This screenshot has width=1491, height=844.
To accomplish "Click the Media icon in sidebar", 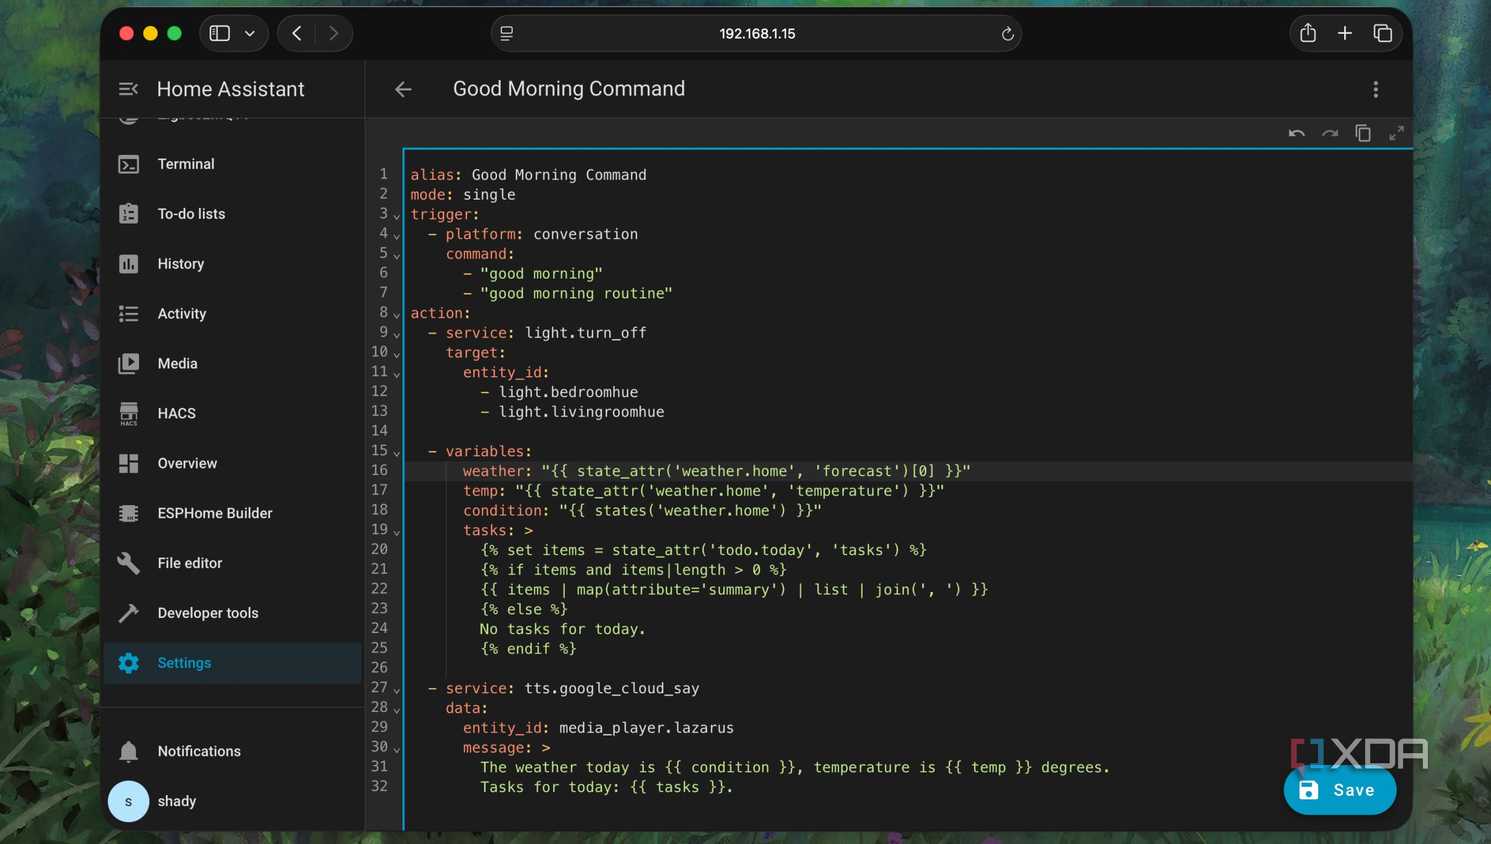I will 129,364.
